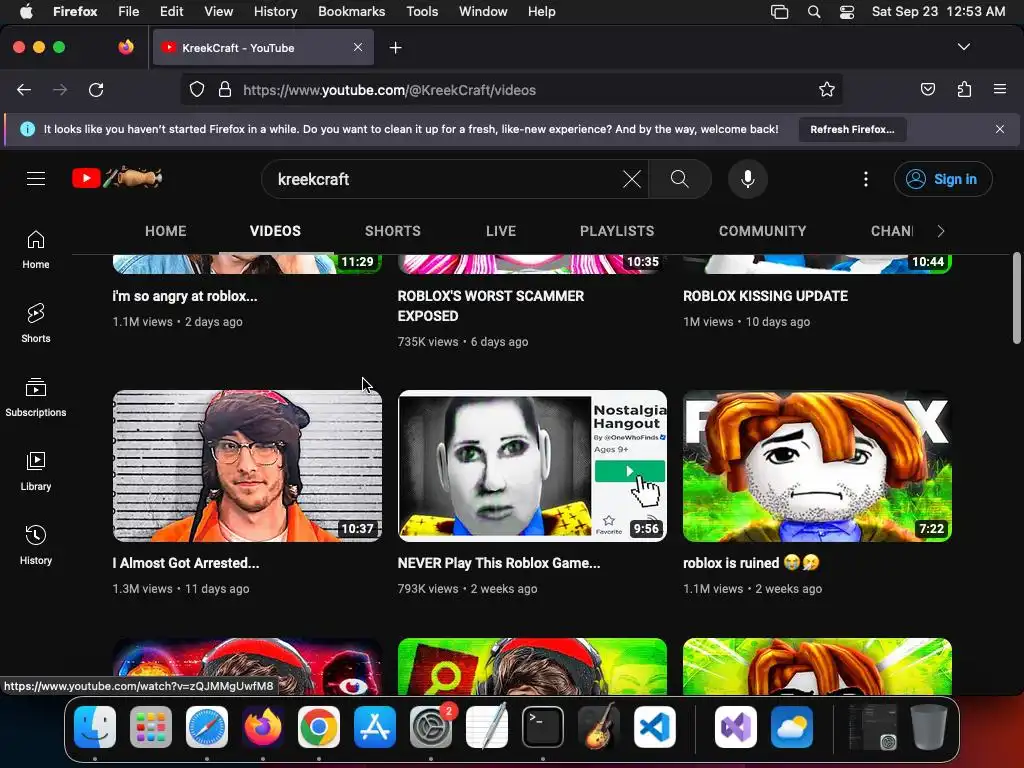The height and width of the screenshot is (768, 1024).
Task: Open "I Almost Got Arrested..." title link
Action: (x=186, y=563)
